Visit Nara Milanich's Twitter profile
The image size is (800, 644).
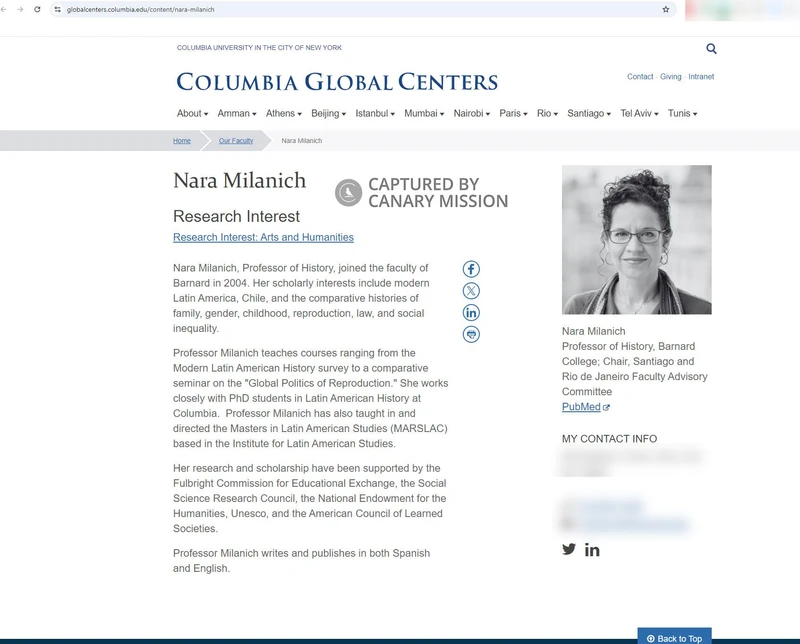[567, 548]
